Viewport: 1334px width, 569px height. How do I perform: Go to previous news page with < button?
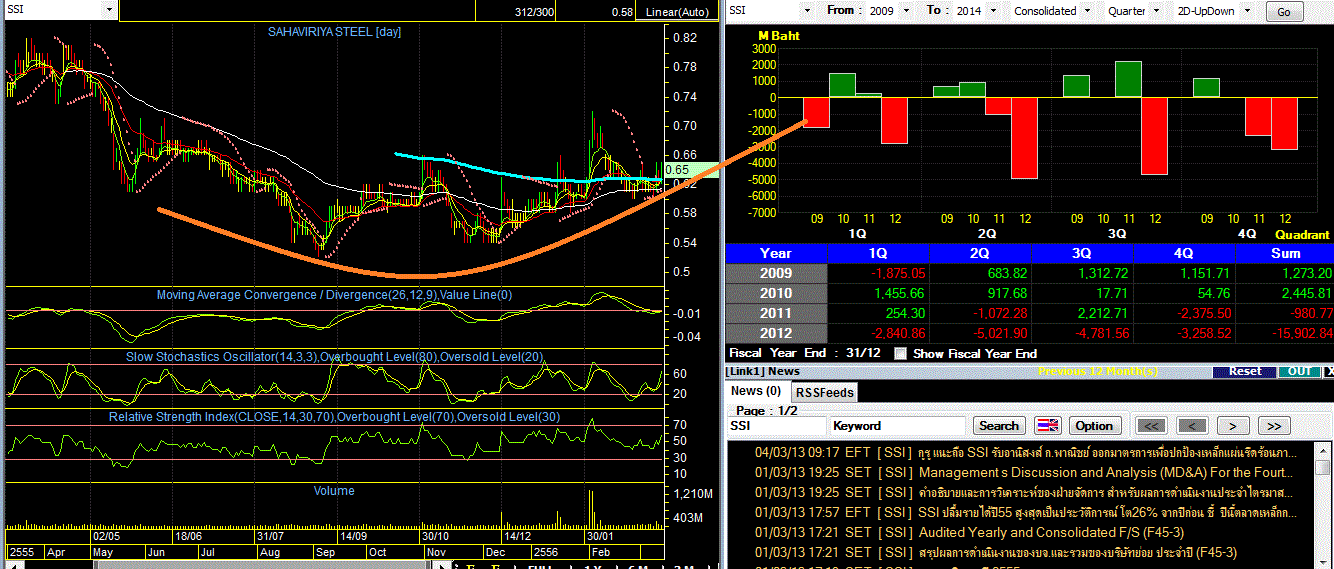(1191, 425)
